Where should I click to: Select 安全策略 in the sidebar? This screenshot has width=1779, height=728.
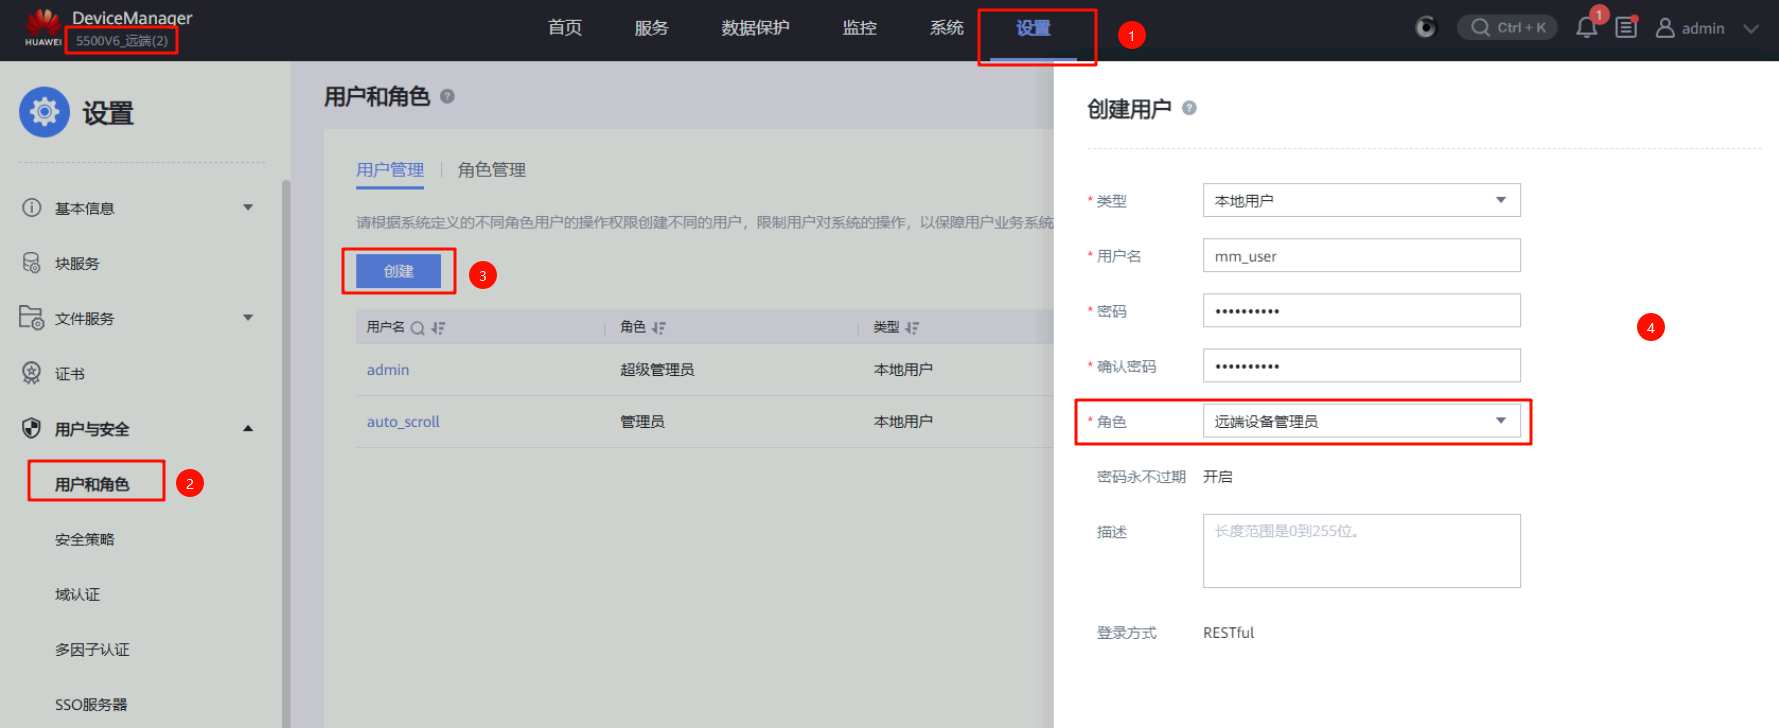85,539
